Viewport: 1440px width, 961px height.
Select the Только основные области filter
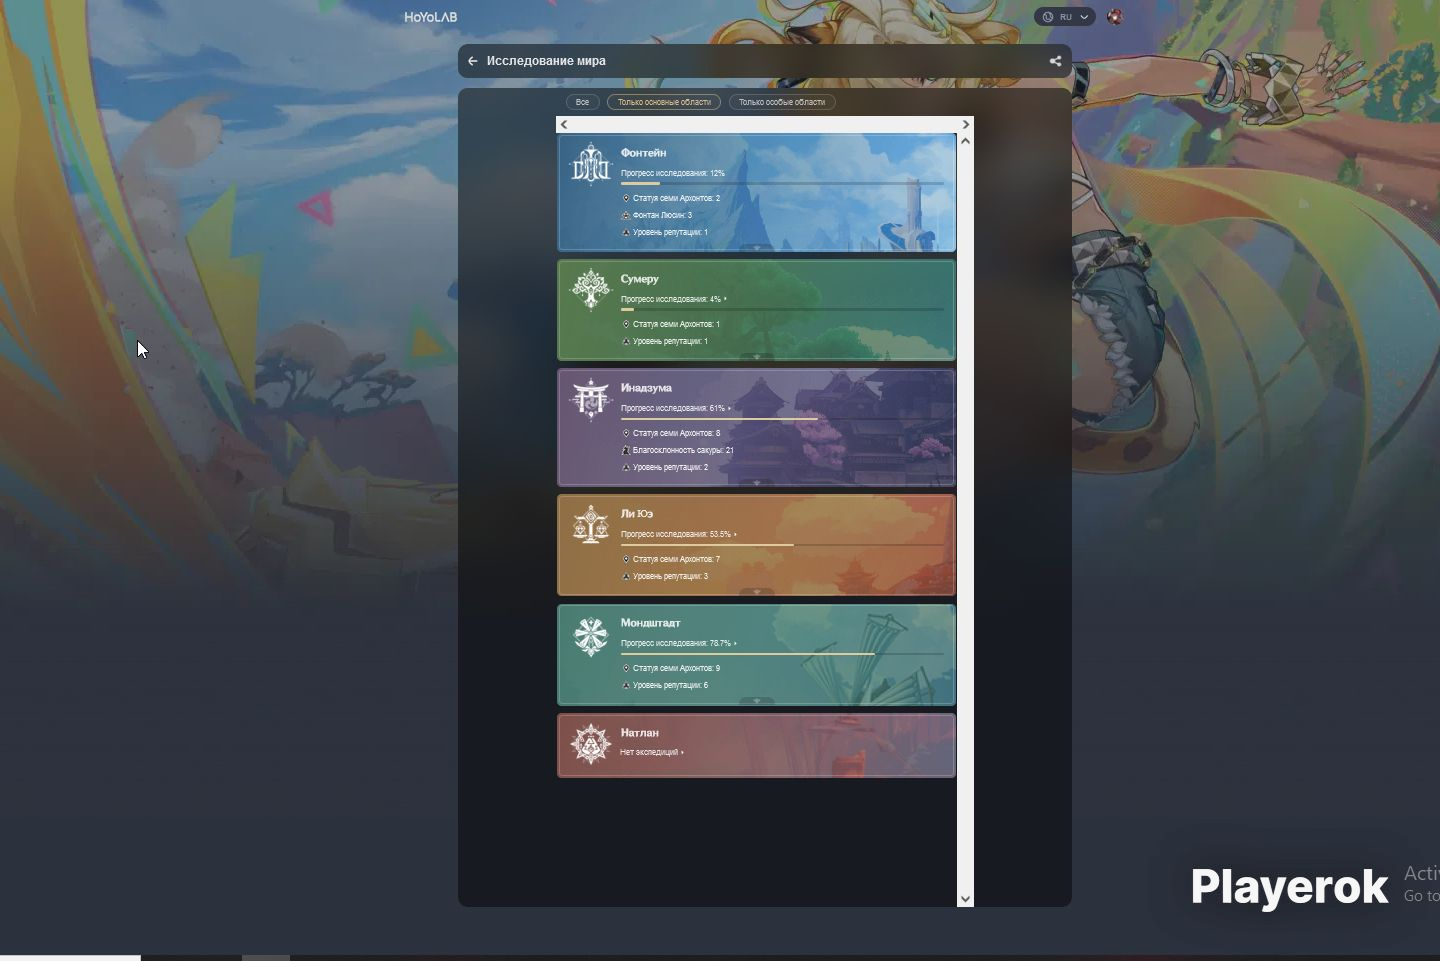(x=664, y=102)
